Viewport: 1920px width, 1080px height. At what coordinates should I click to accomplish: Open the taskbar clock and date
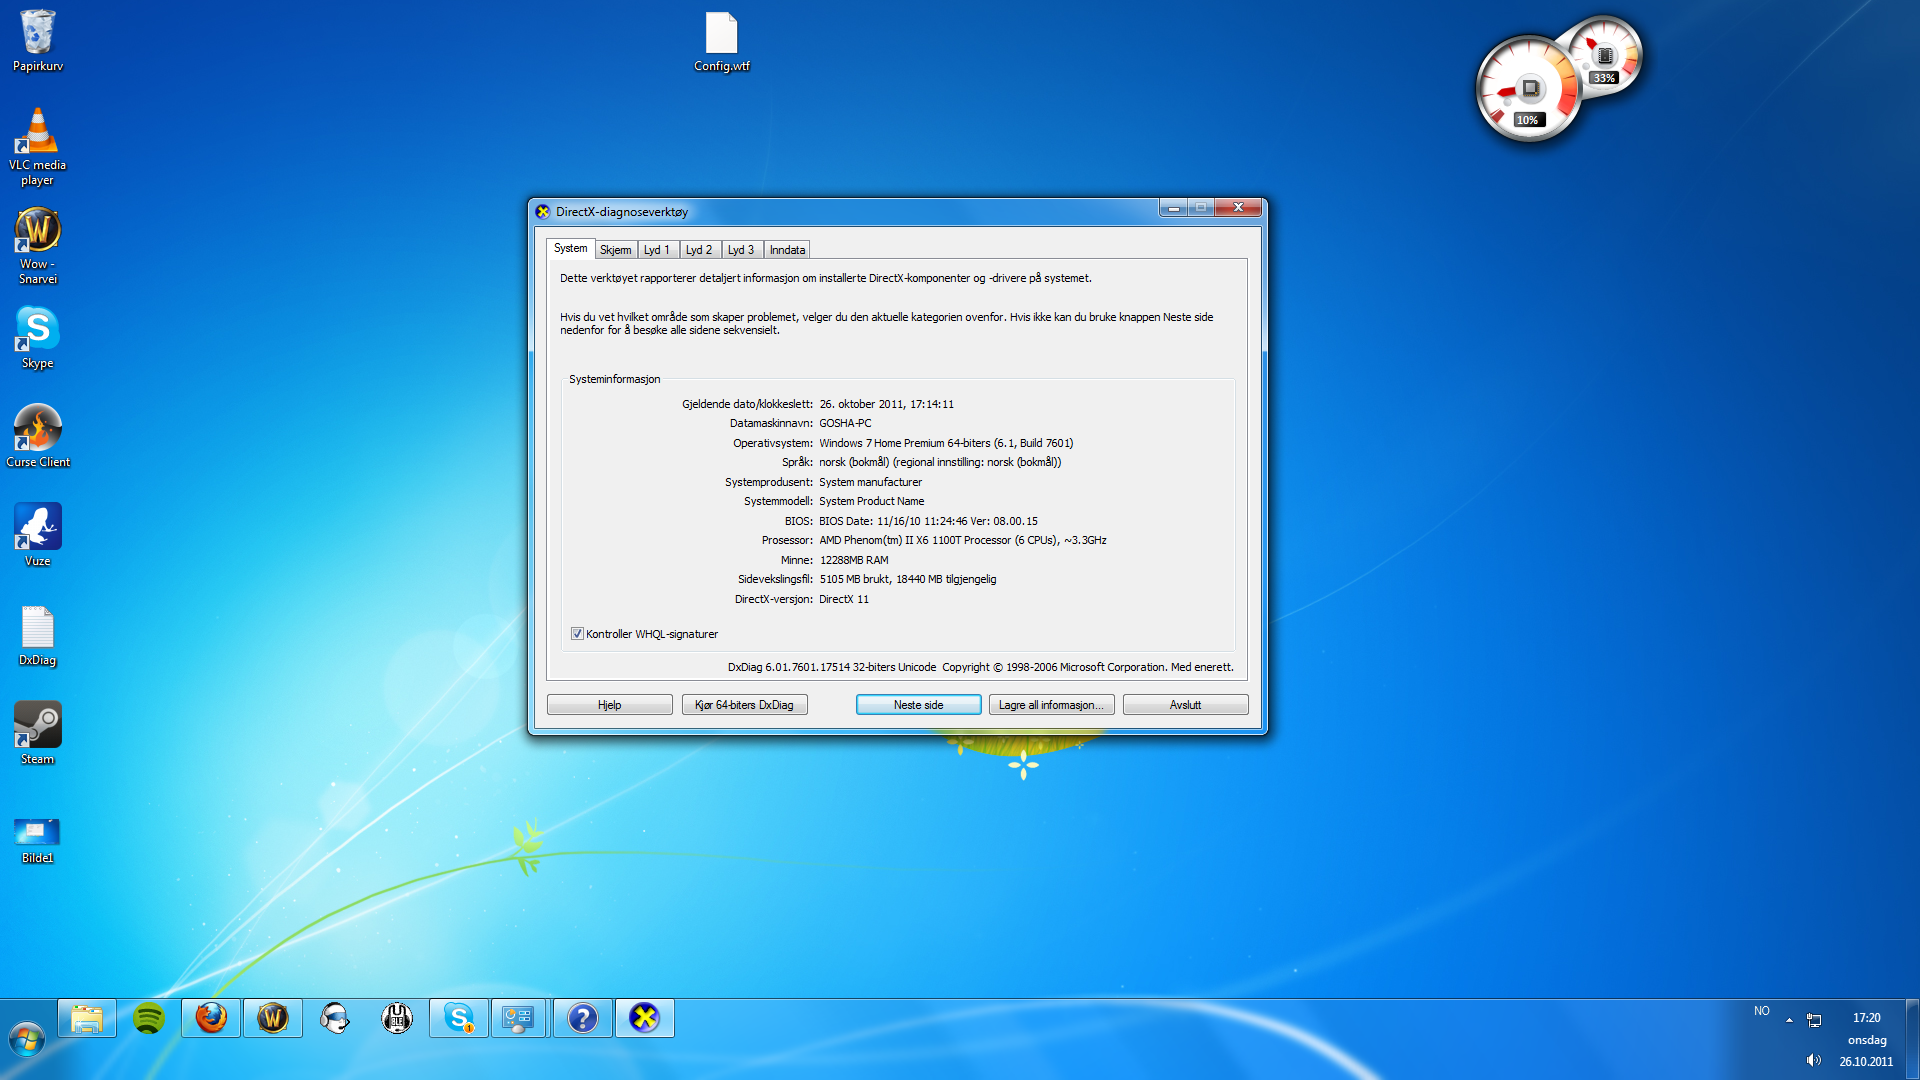(1866, 1039)
